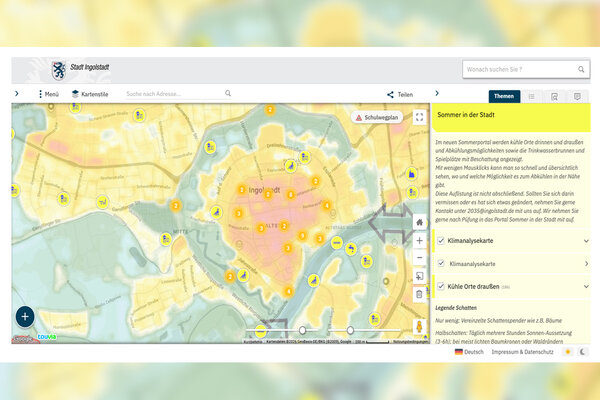Toggle fullscreen map view
Image resolution: width=600 pixels, height=400 pixels.
(419, 117)
